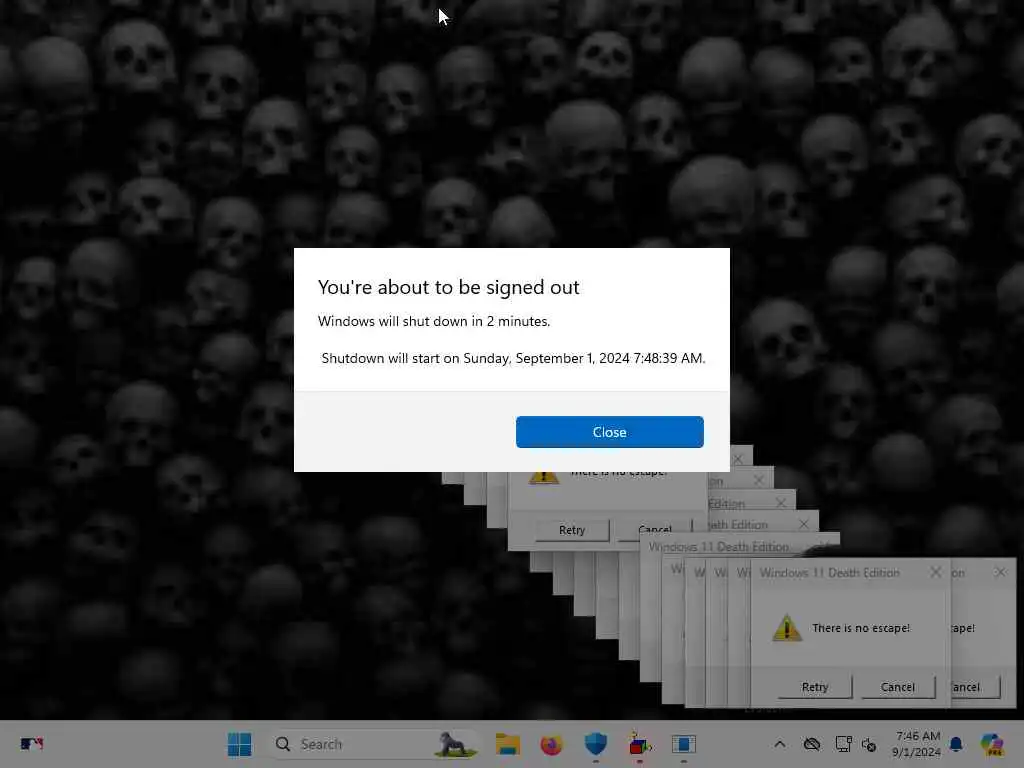
Task: Click Cancel in front 'There is no escape!' dialog
Action: pos(897,686)
